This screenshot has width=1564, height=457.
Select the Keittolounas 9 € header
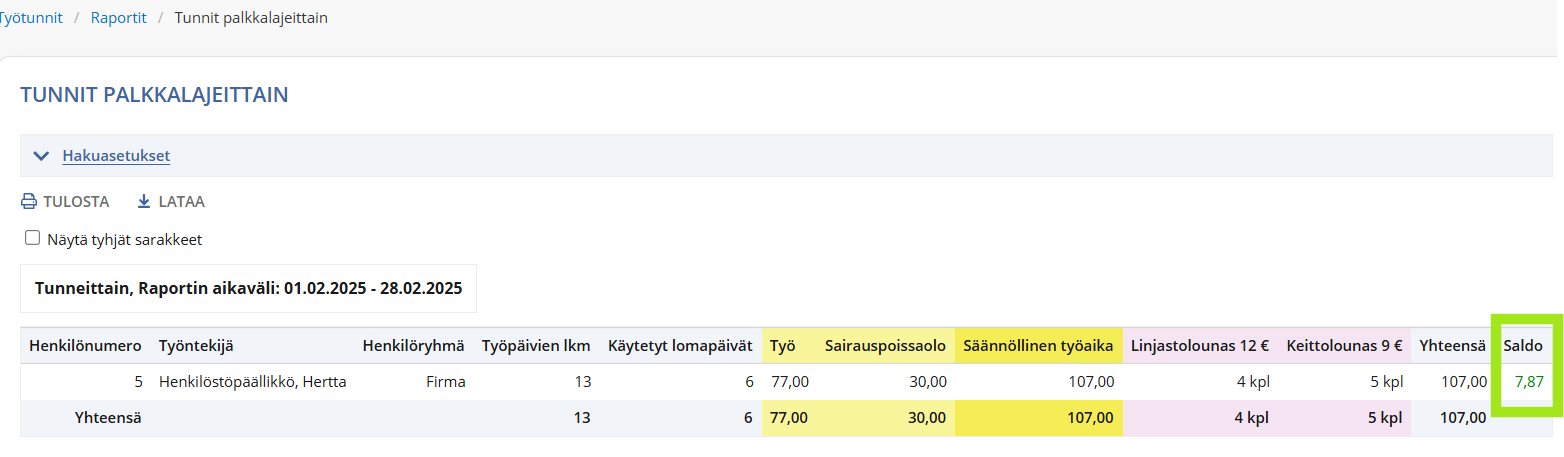coord(1345,346)
